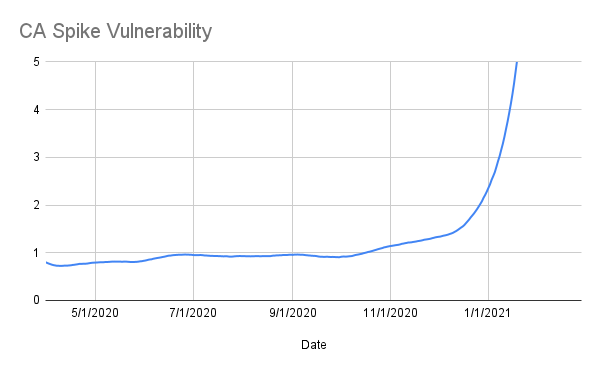Click the blue line at 5/1/2020 gridline
Image resolution: width=600 pixels, height=371 pixels.
[95, 262]
